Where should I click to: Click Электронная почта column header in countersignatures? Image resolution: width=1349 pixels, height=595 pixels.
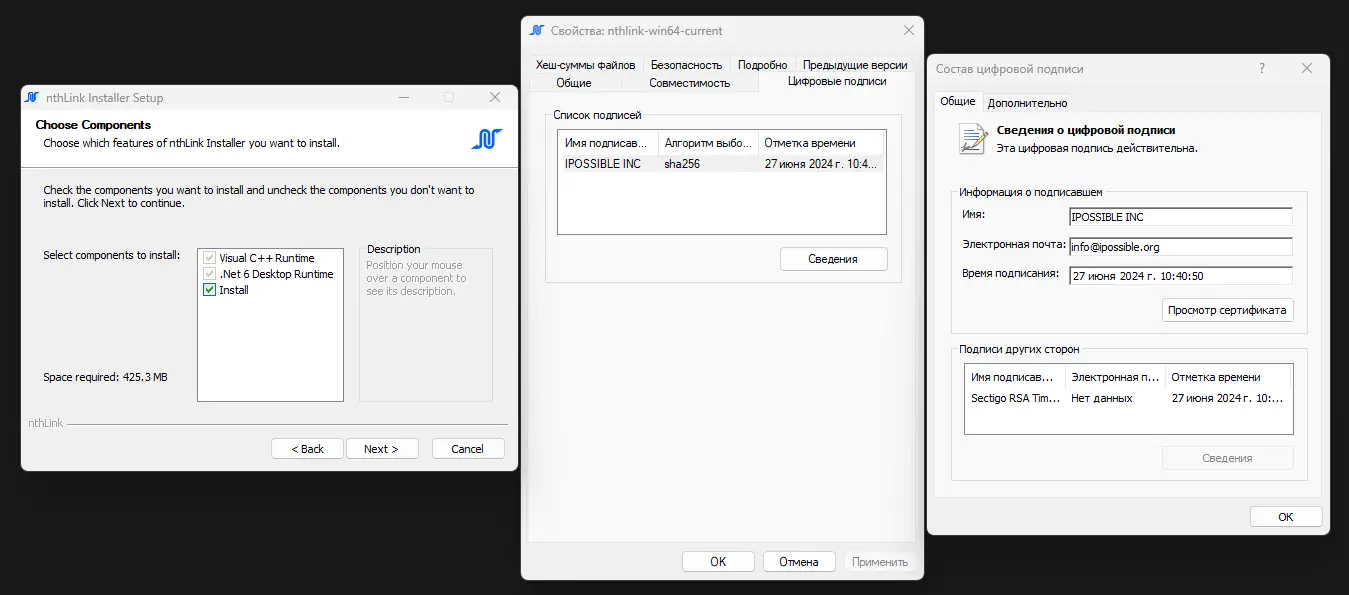(1115, 377)
